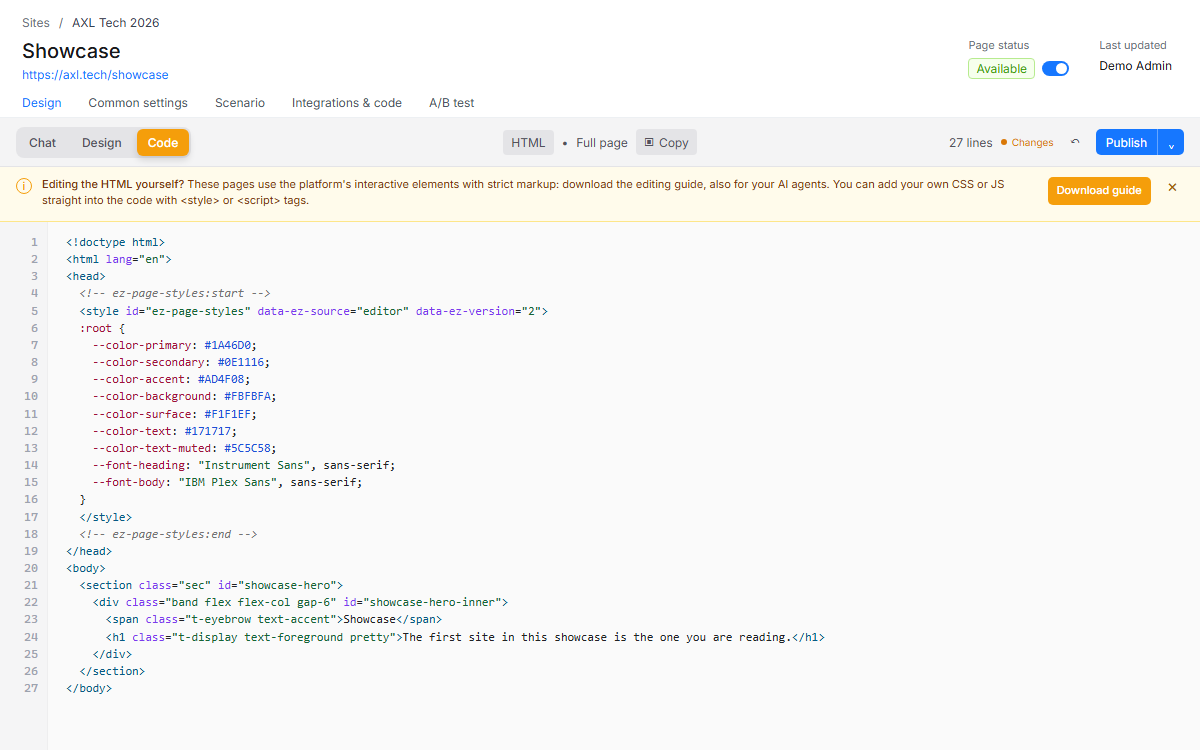The image size is (1200, 750).
Task: Click the Available status badge
Action: [1001, 69]
